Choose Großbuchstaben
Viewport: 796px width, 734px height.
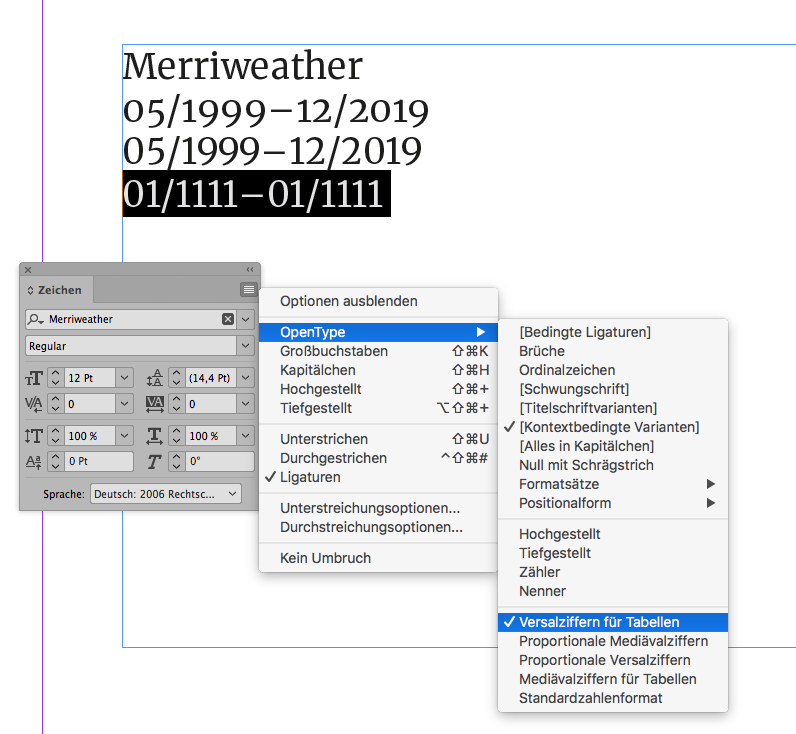pos(378,351)
